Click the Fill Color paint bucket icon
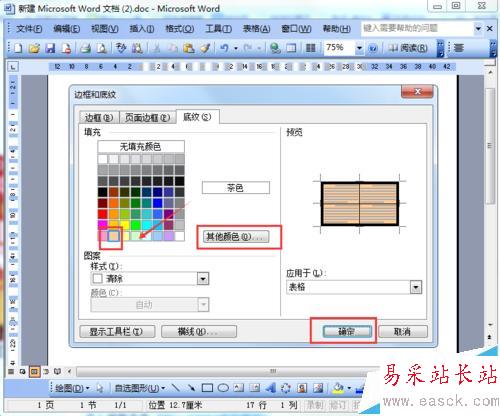 click(x=338, y=388)
